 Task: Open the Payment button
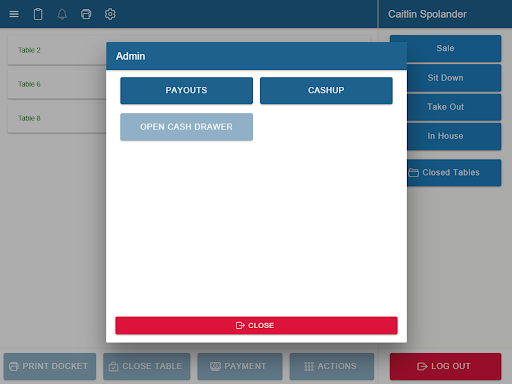[x=240, y=366]
